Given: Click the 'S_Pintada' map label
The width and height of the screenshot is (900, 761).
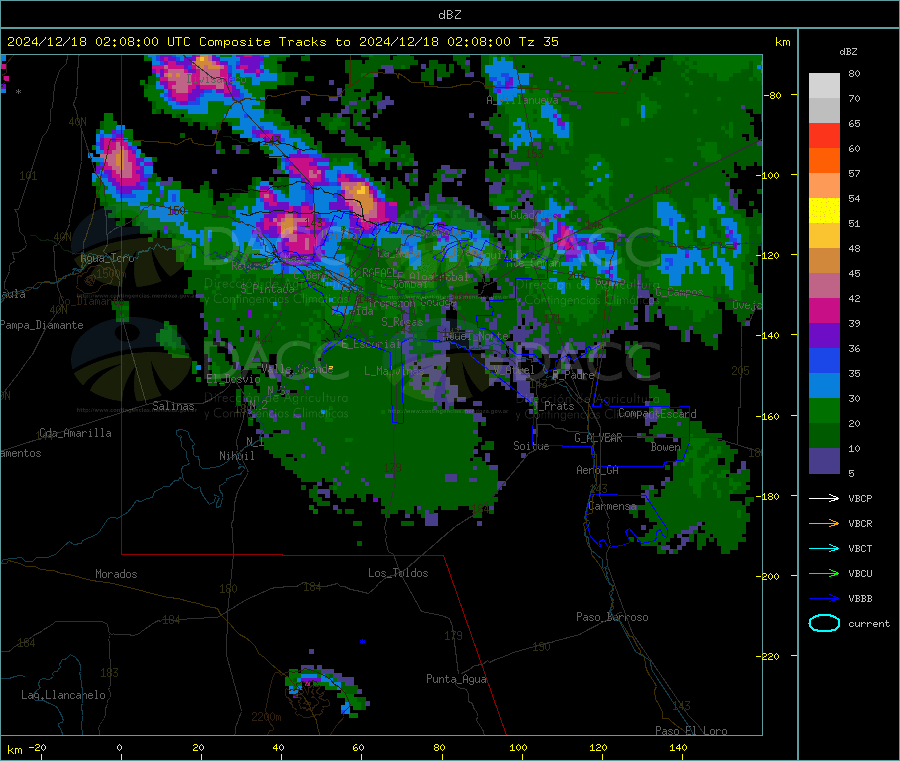Looking at the screenshot, I should click(x=267, y=289).
